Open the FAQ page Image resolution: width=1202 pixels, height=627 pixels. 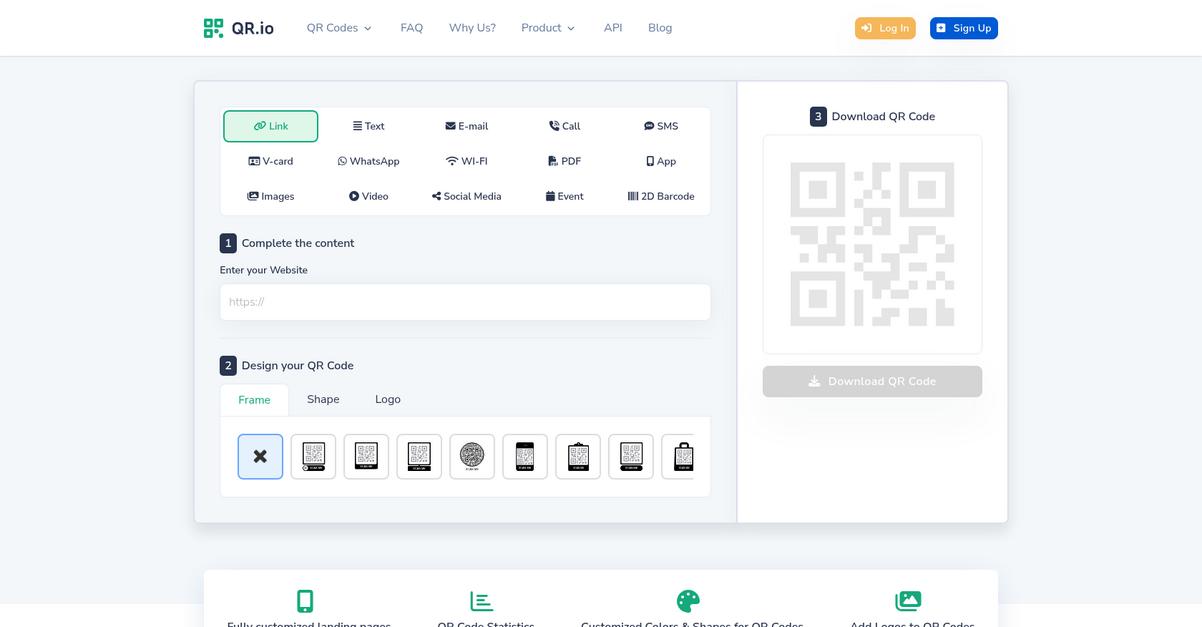coord(412,28)
